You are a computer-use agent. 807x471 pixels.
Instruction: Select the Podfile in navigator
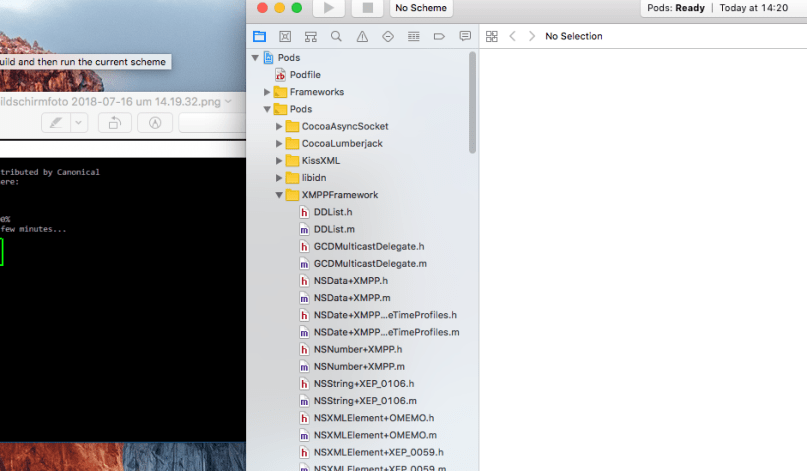[305, 75]
